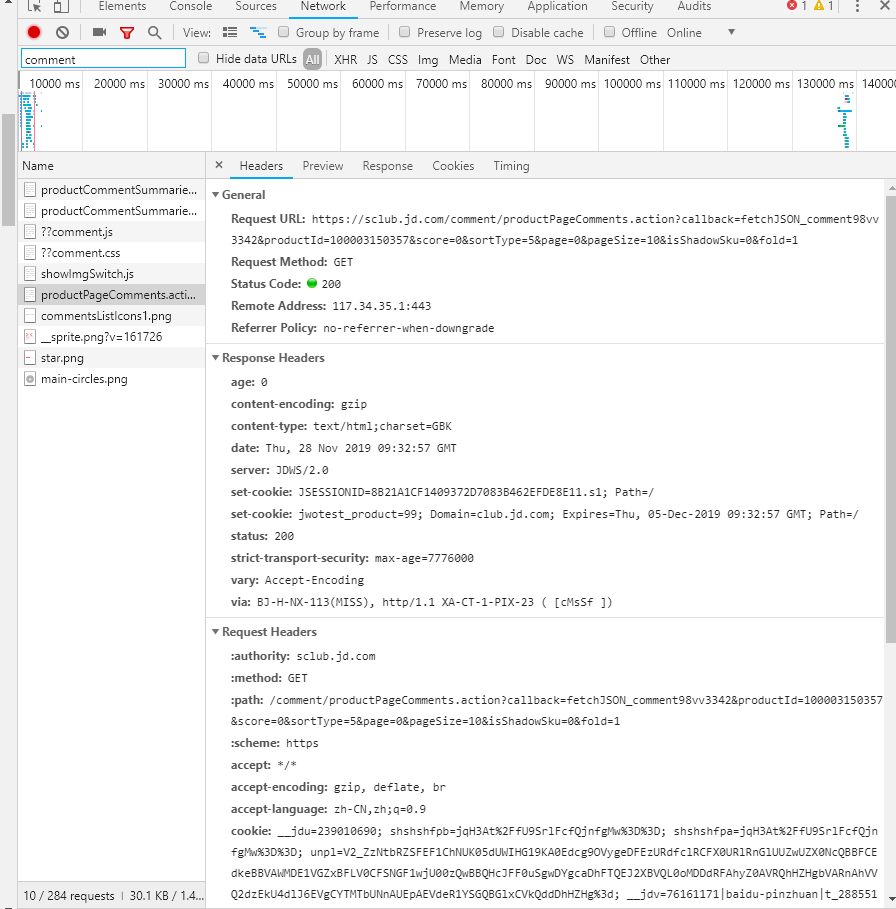Click the filter text input field
896x909 pixels.
104,59
